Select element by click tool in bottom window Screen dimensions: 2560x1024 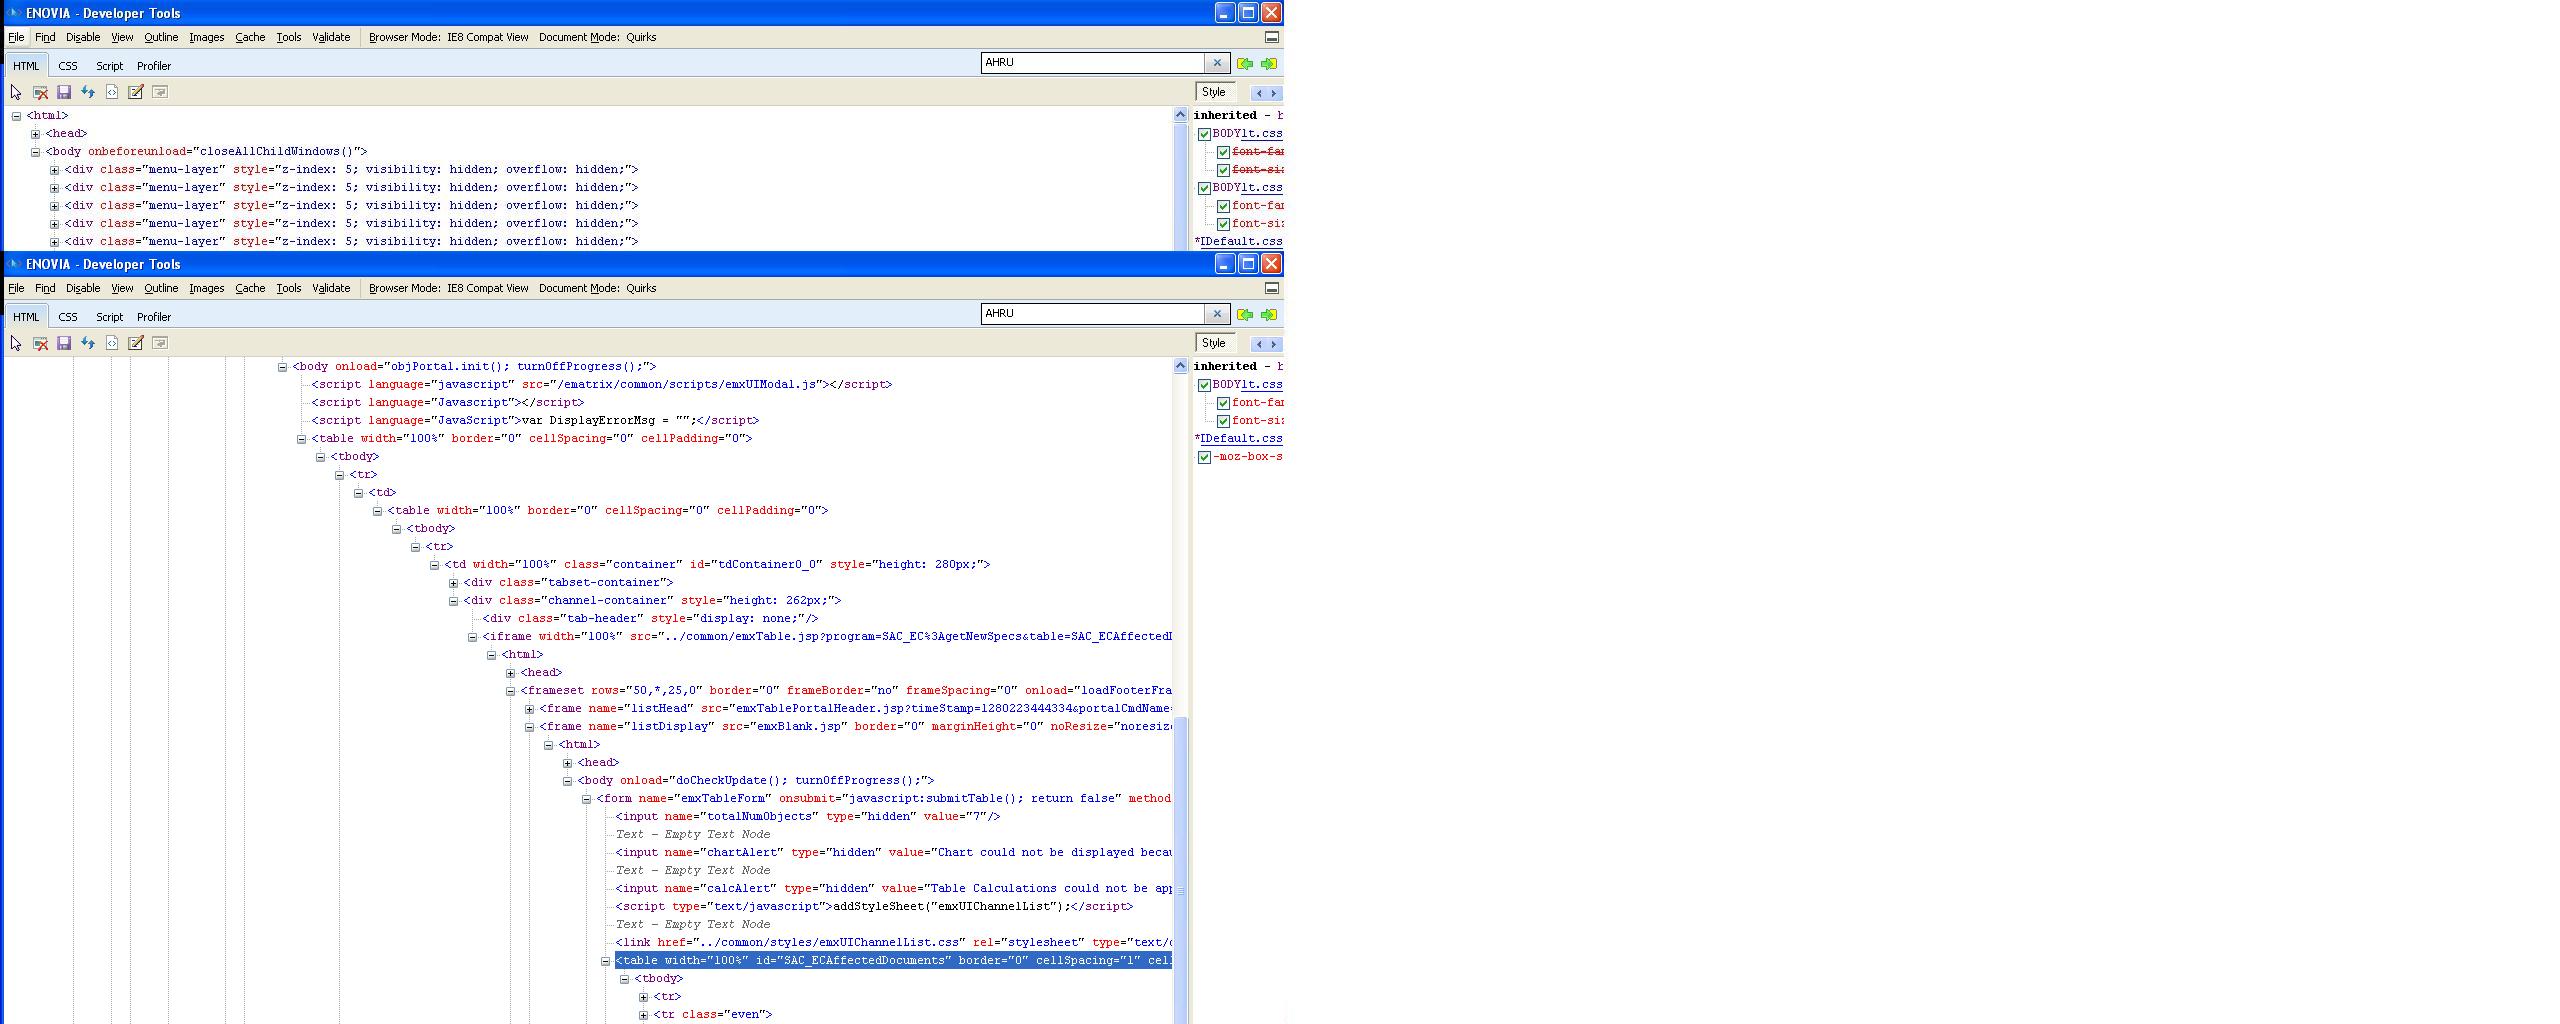16,343
